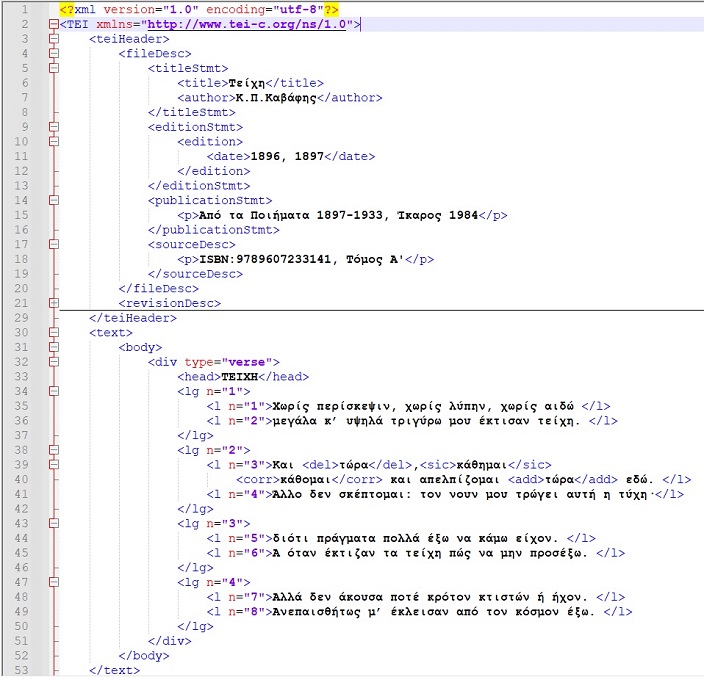Click the closing </div> tag
This screenshot has width=704, height=677.
click(170, 641)
